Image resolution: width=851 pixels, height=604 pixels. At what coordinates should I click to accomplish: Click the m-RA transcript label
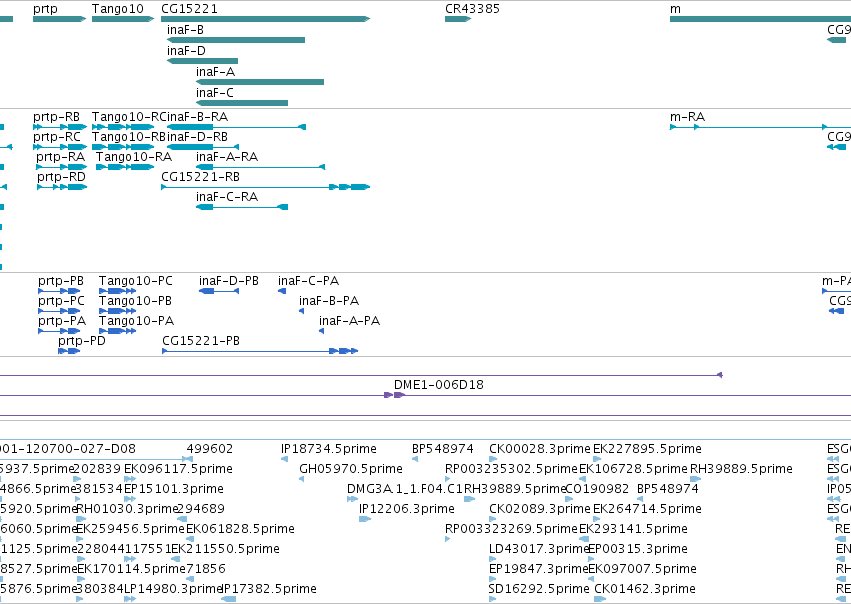(x=688, y=117)
